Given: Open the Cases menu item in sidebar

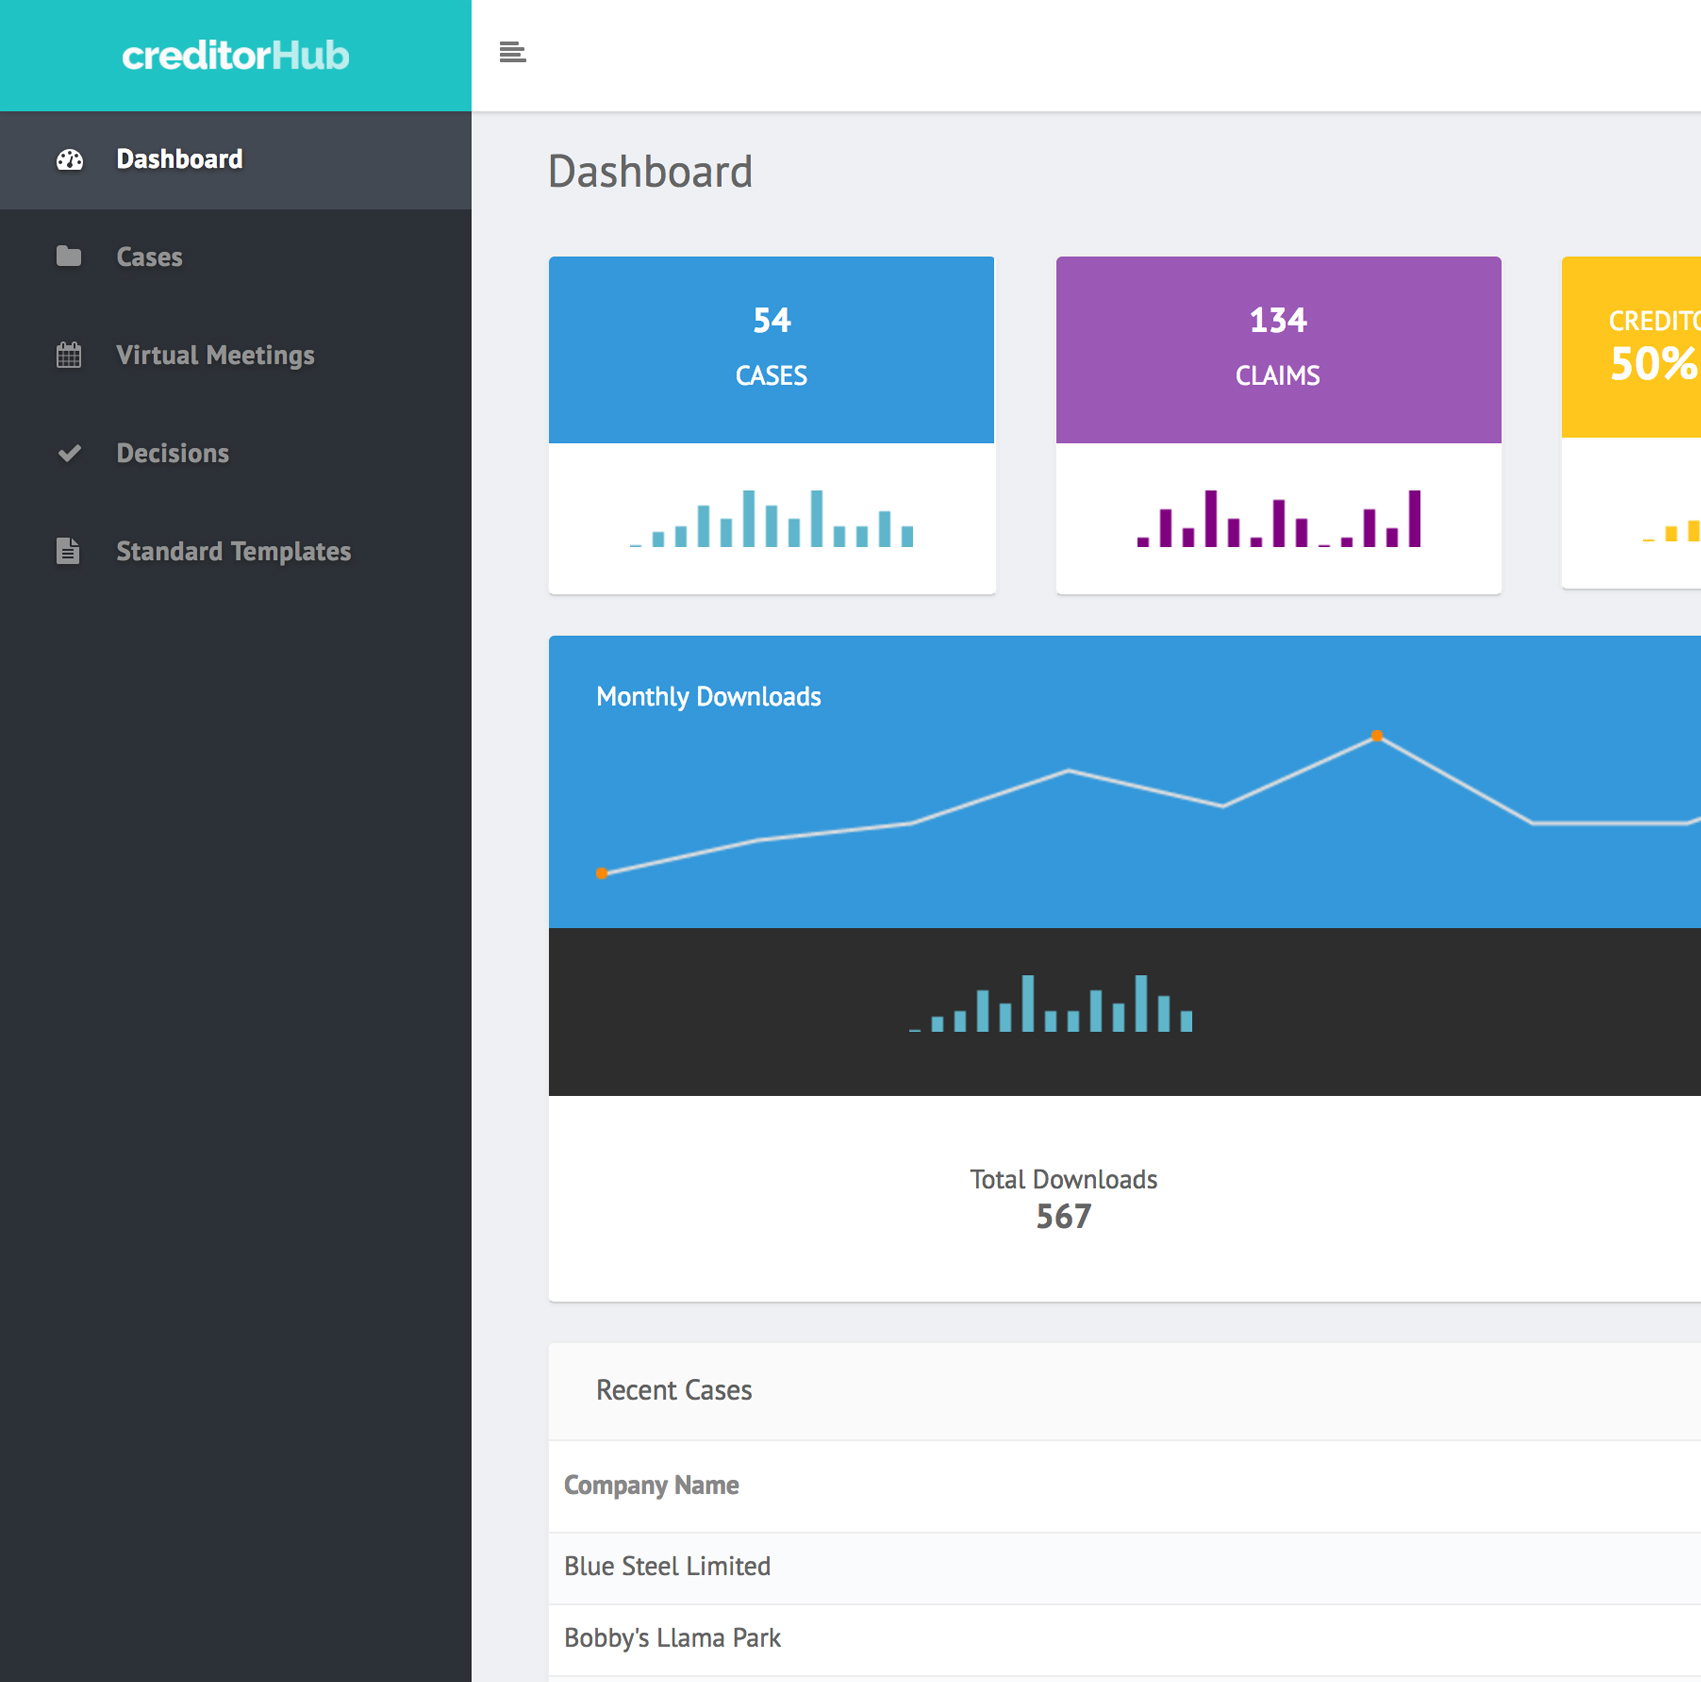Looking at the screenshot, I should coord(148,257).
